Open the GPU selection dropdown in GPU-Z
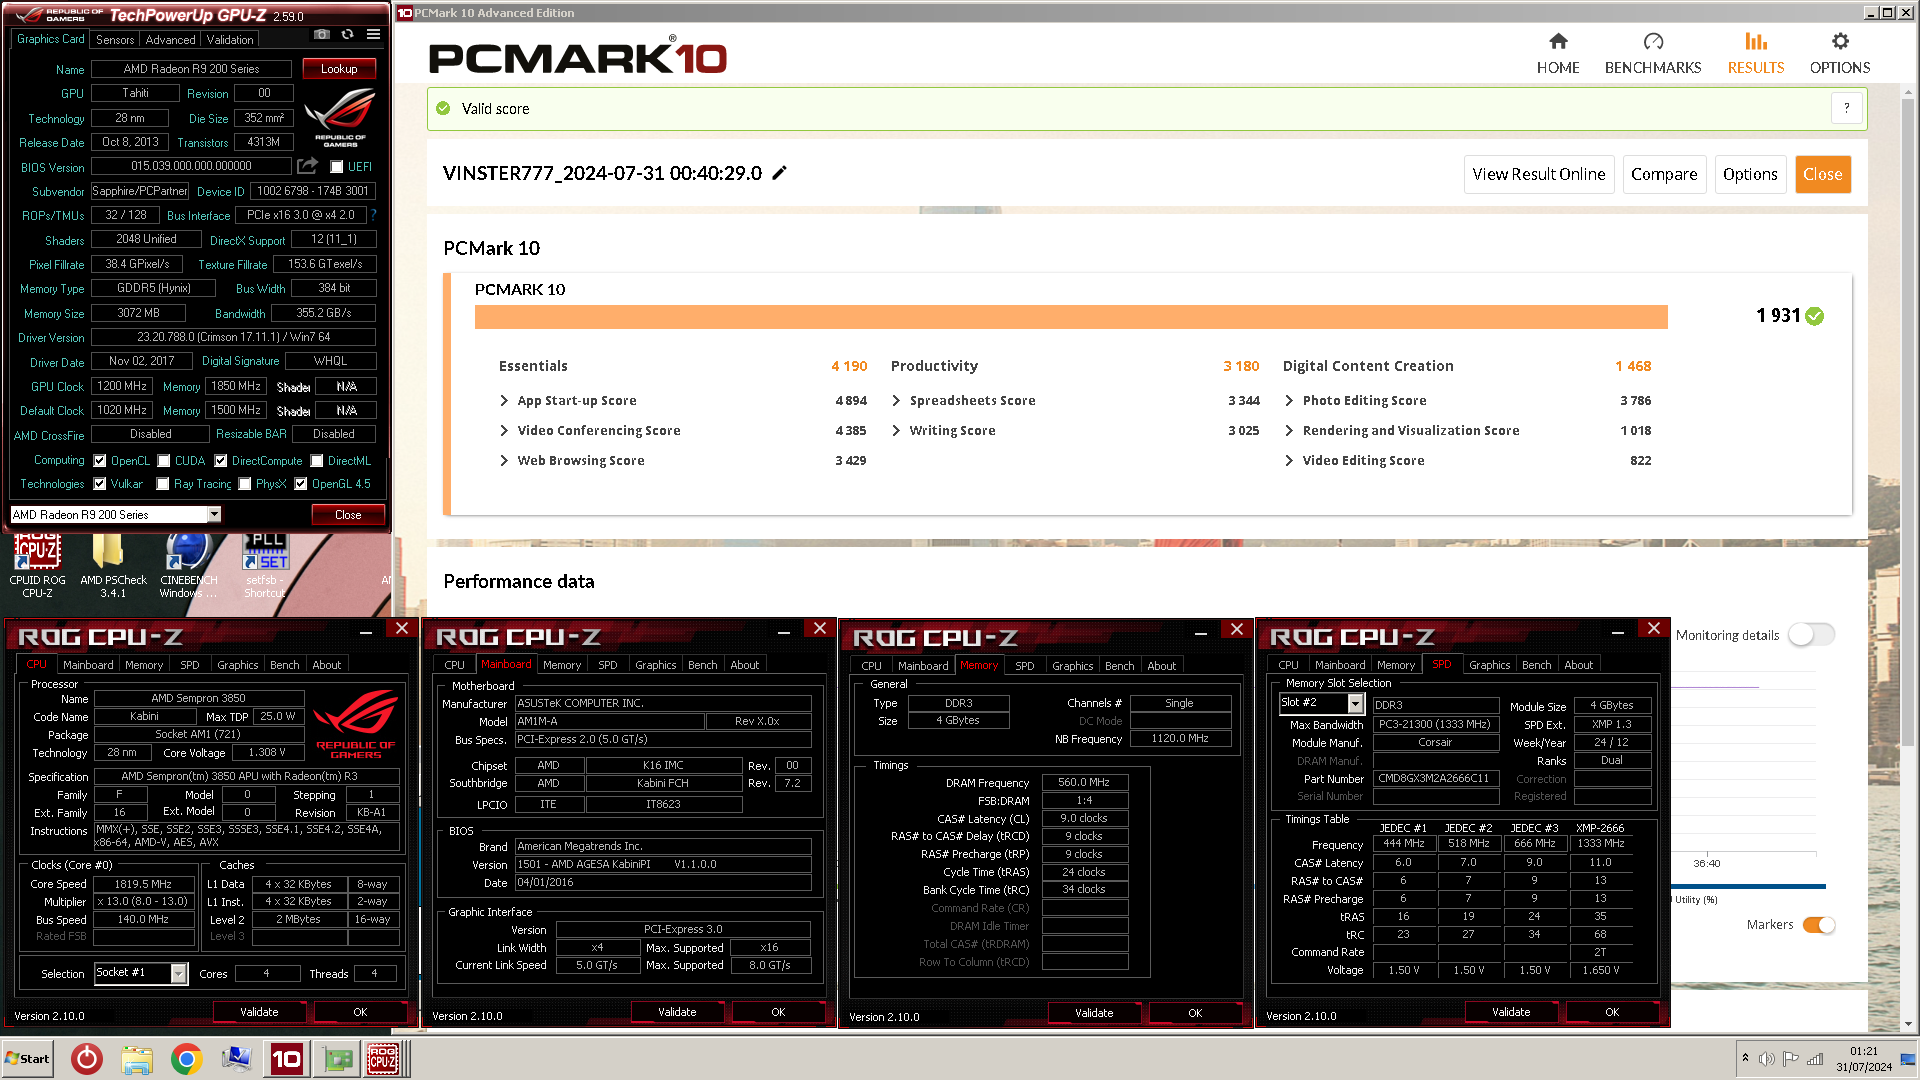Image resolution: width=1920 pixels, height=1080 pixels. pyautogui.click(x=214, y=514)
